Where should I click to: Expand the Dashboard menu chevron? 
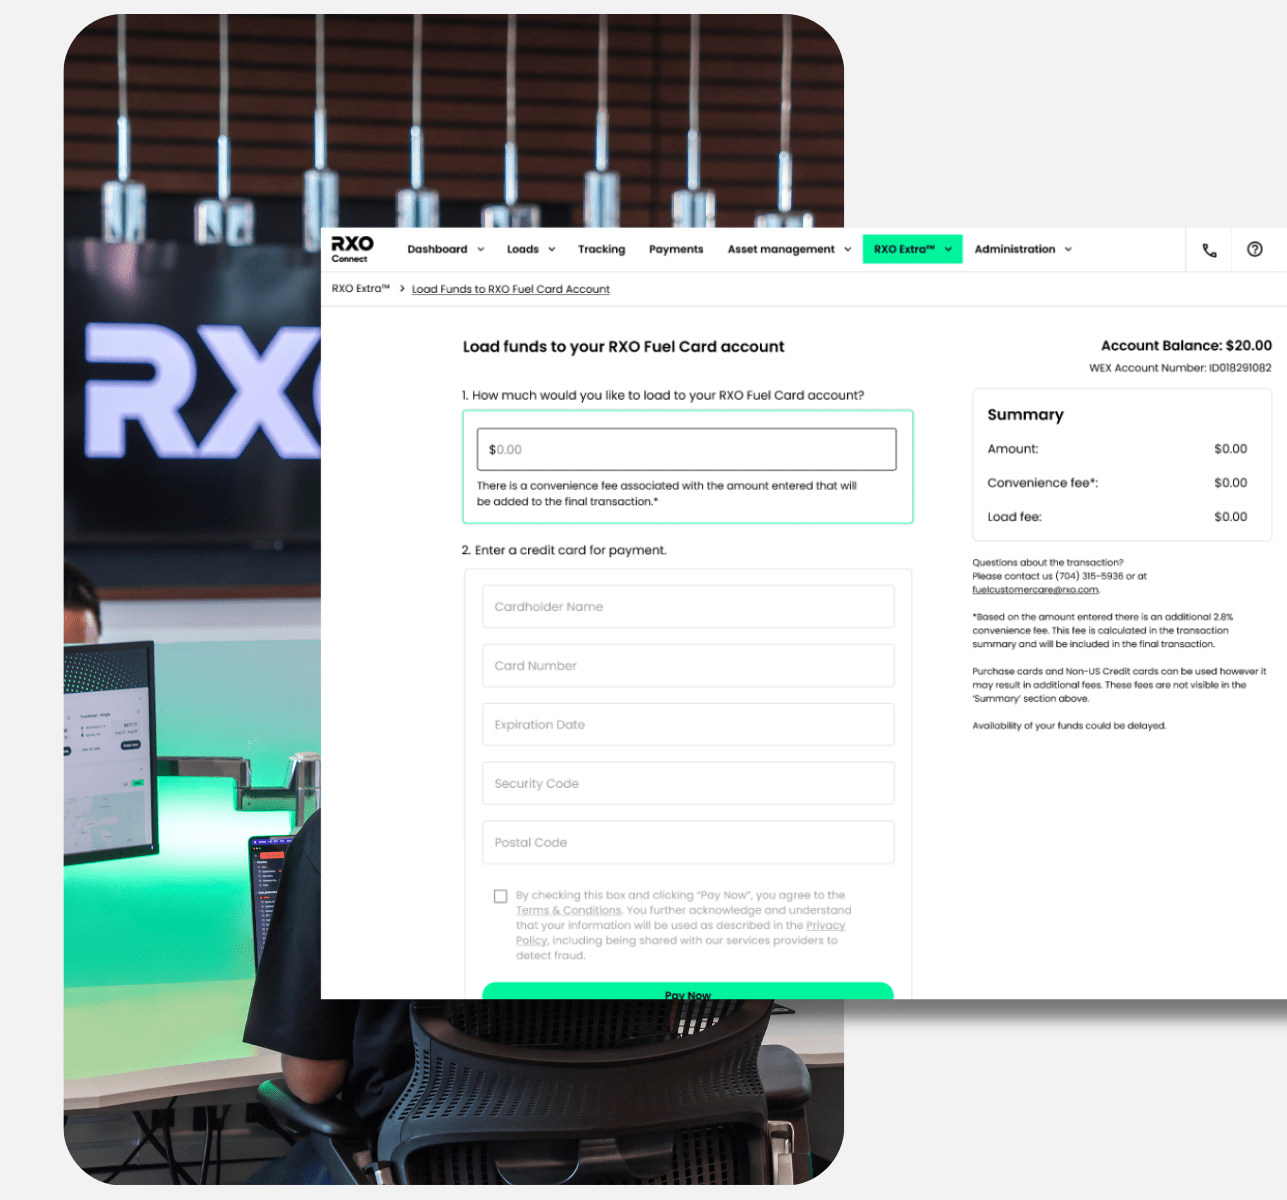[x=481, y=250]
